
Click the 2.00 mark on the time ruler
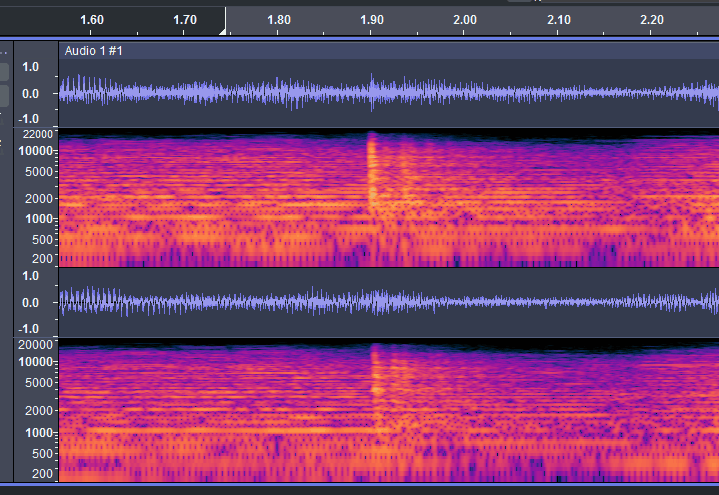pyautogui.click(x=465, y=20)
